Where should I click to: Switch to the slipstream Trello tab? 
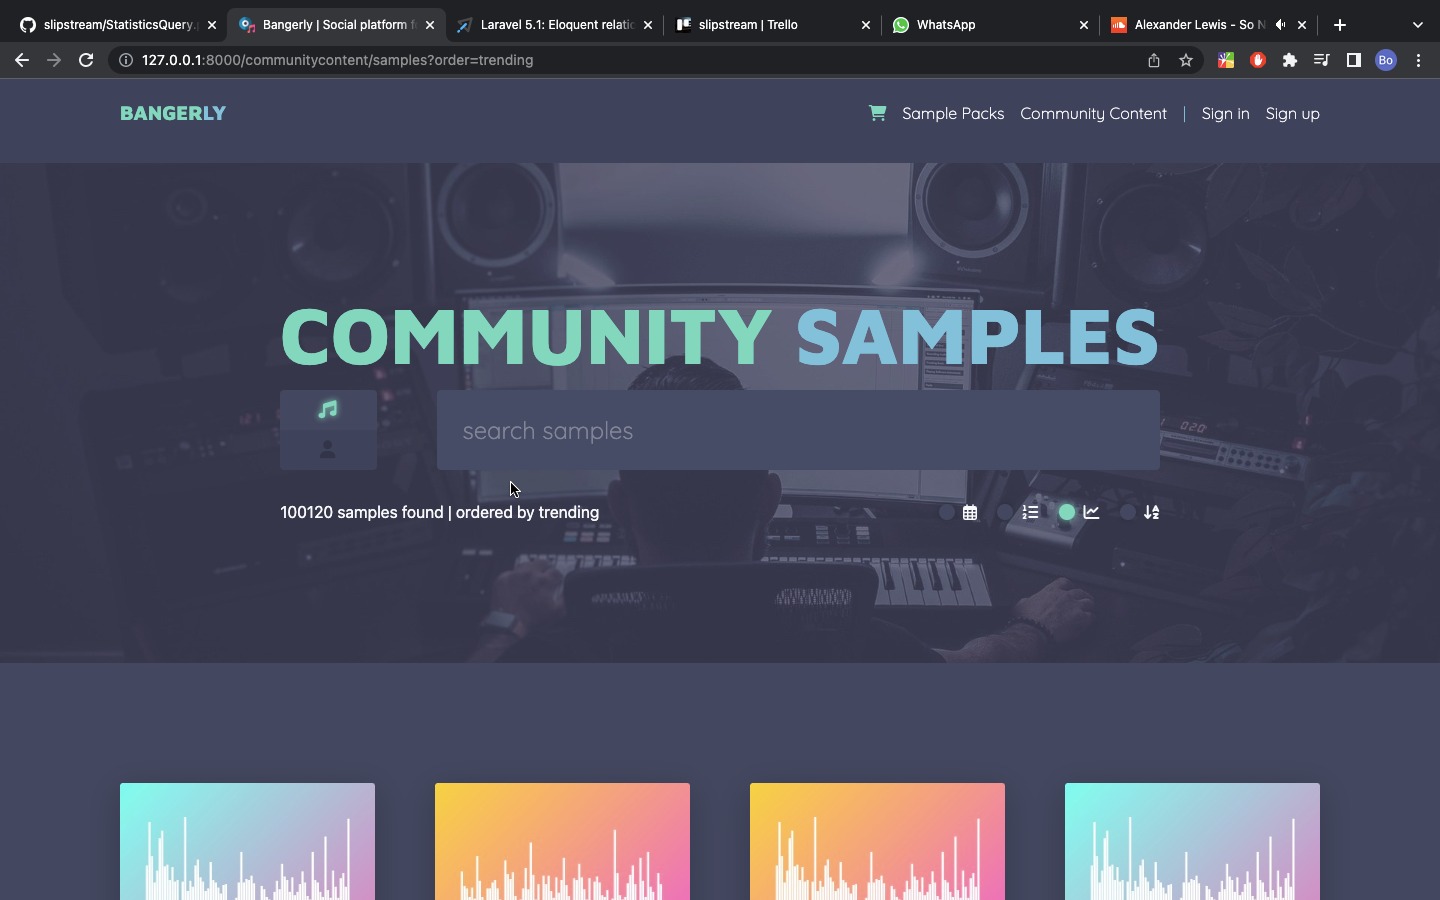[760, 25]
